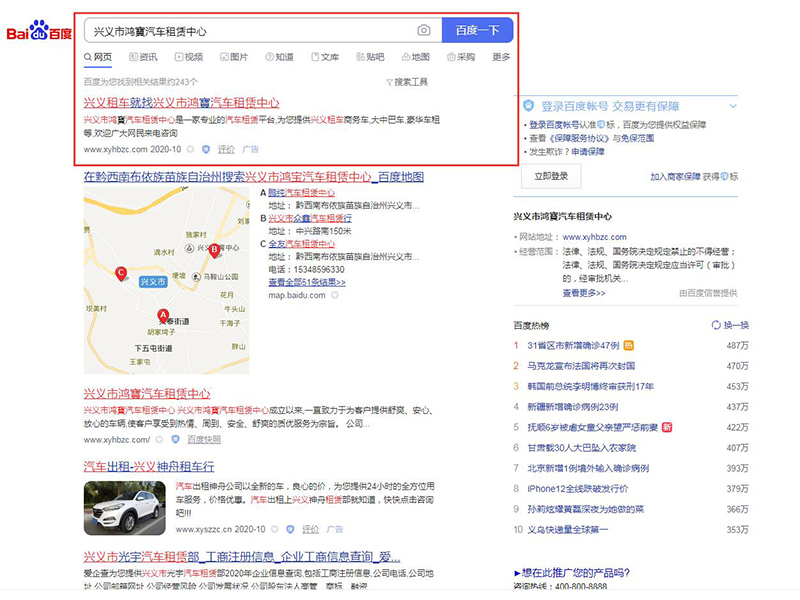Switch to the 知道 tab
The width and height of the screenshot is (800, 600).
[x=280, y=57]
